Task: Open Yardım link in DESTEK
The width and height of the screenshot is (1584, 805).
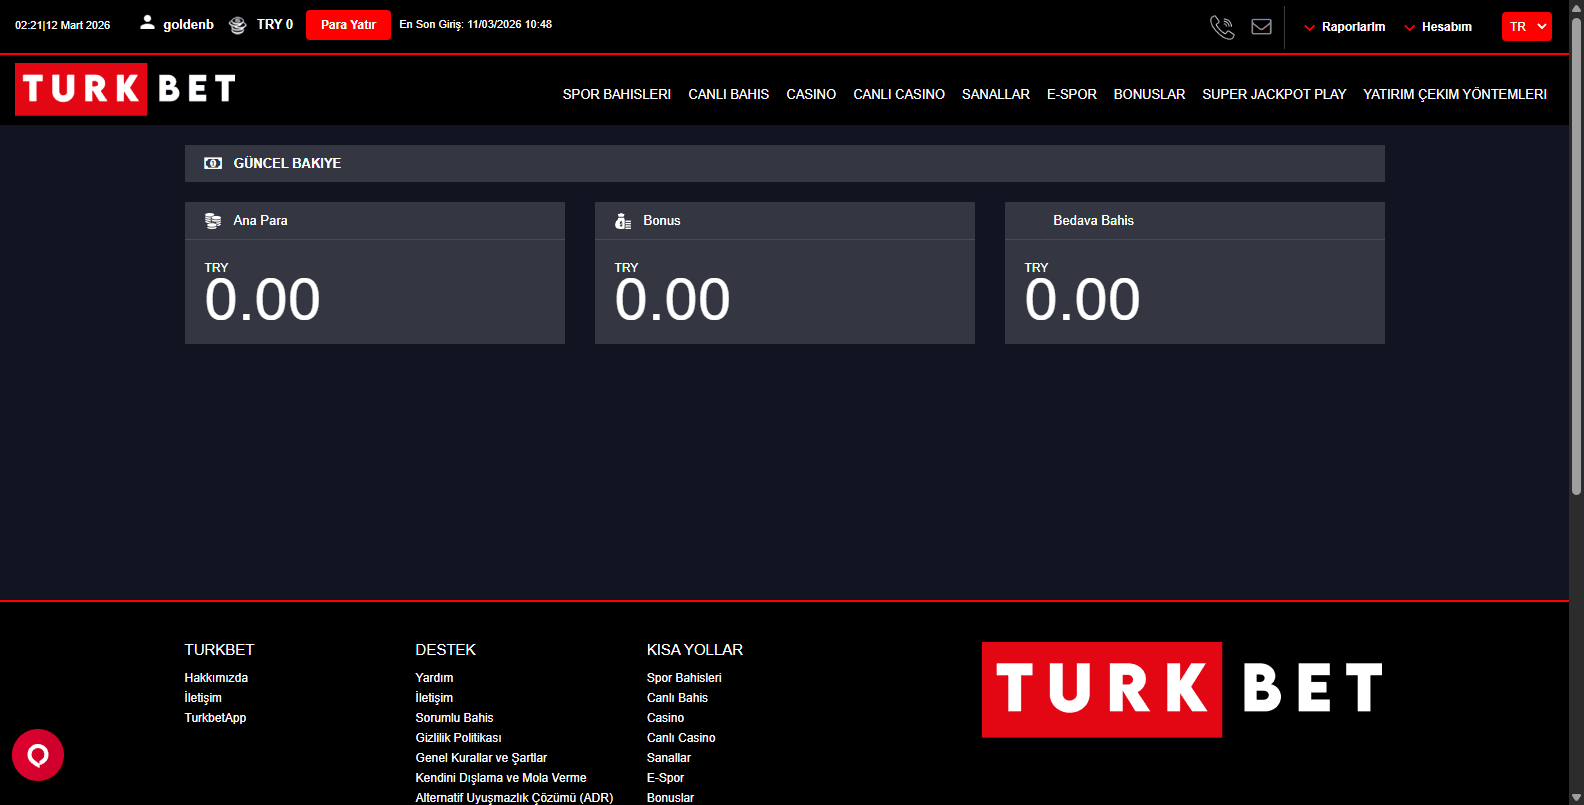Action: (x=434, y=678)
